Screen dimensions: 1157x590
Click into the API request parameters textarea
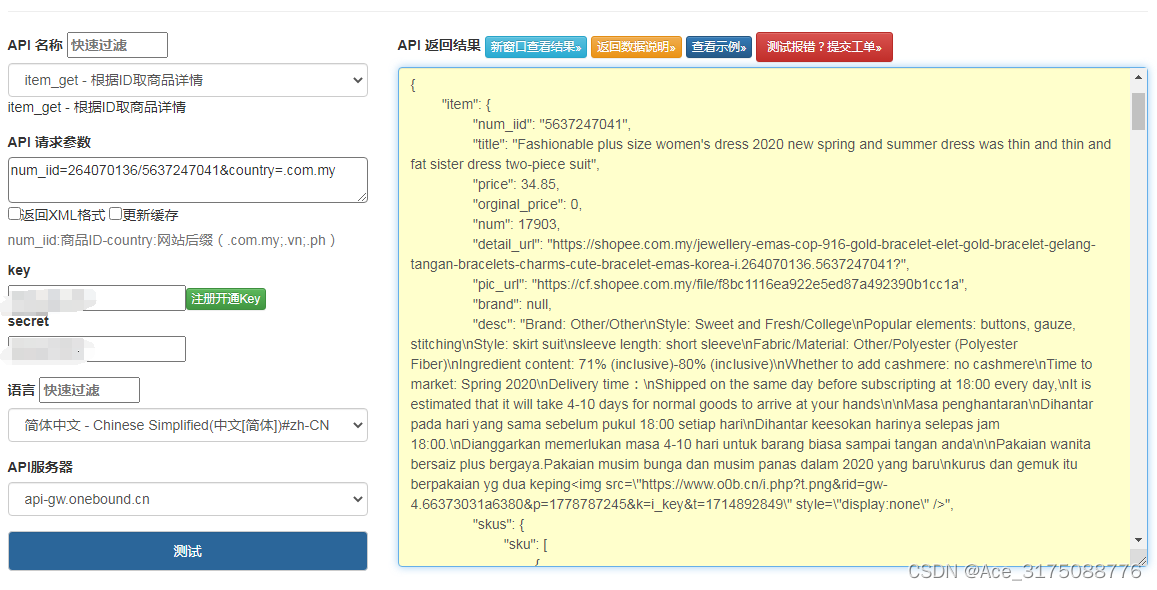coord(187,179)
